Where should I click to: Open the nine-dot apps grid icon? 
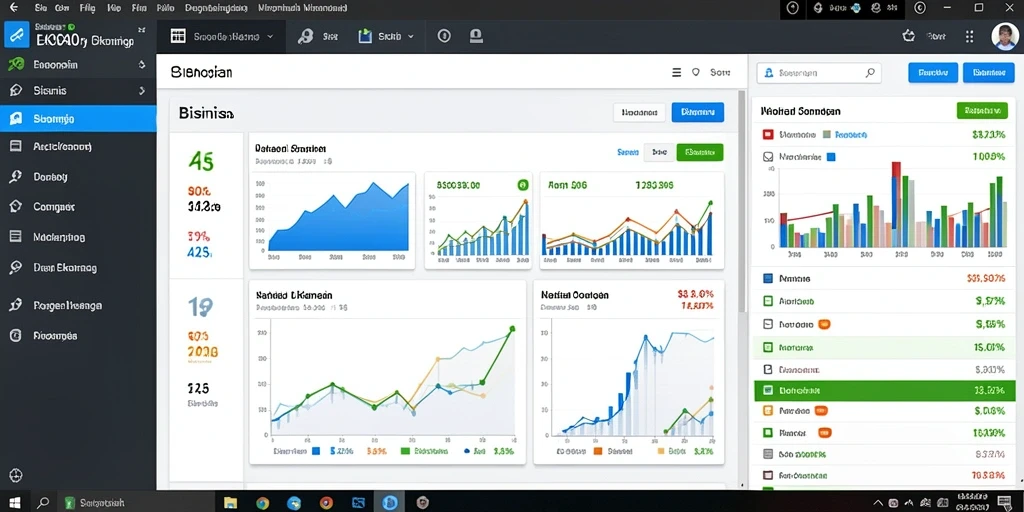pyautogui.click(x=969, y=37)
